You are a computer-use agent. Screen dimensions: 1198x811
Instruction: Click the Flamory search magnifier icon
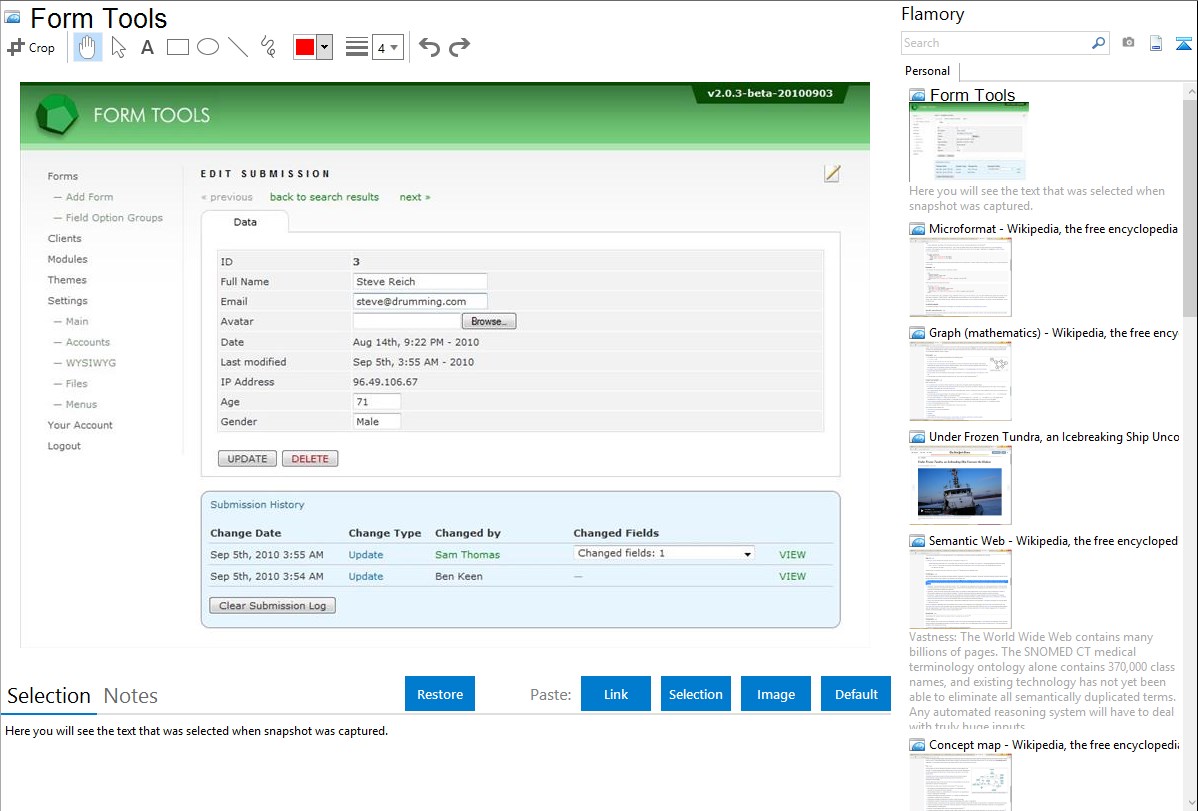1098,43
